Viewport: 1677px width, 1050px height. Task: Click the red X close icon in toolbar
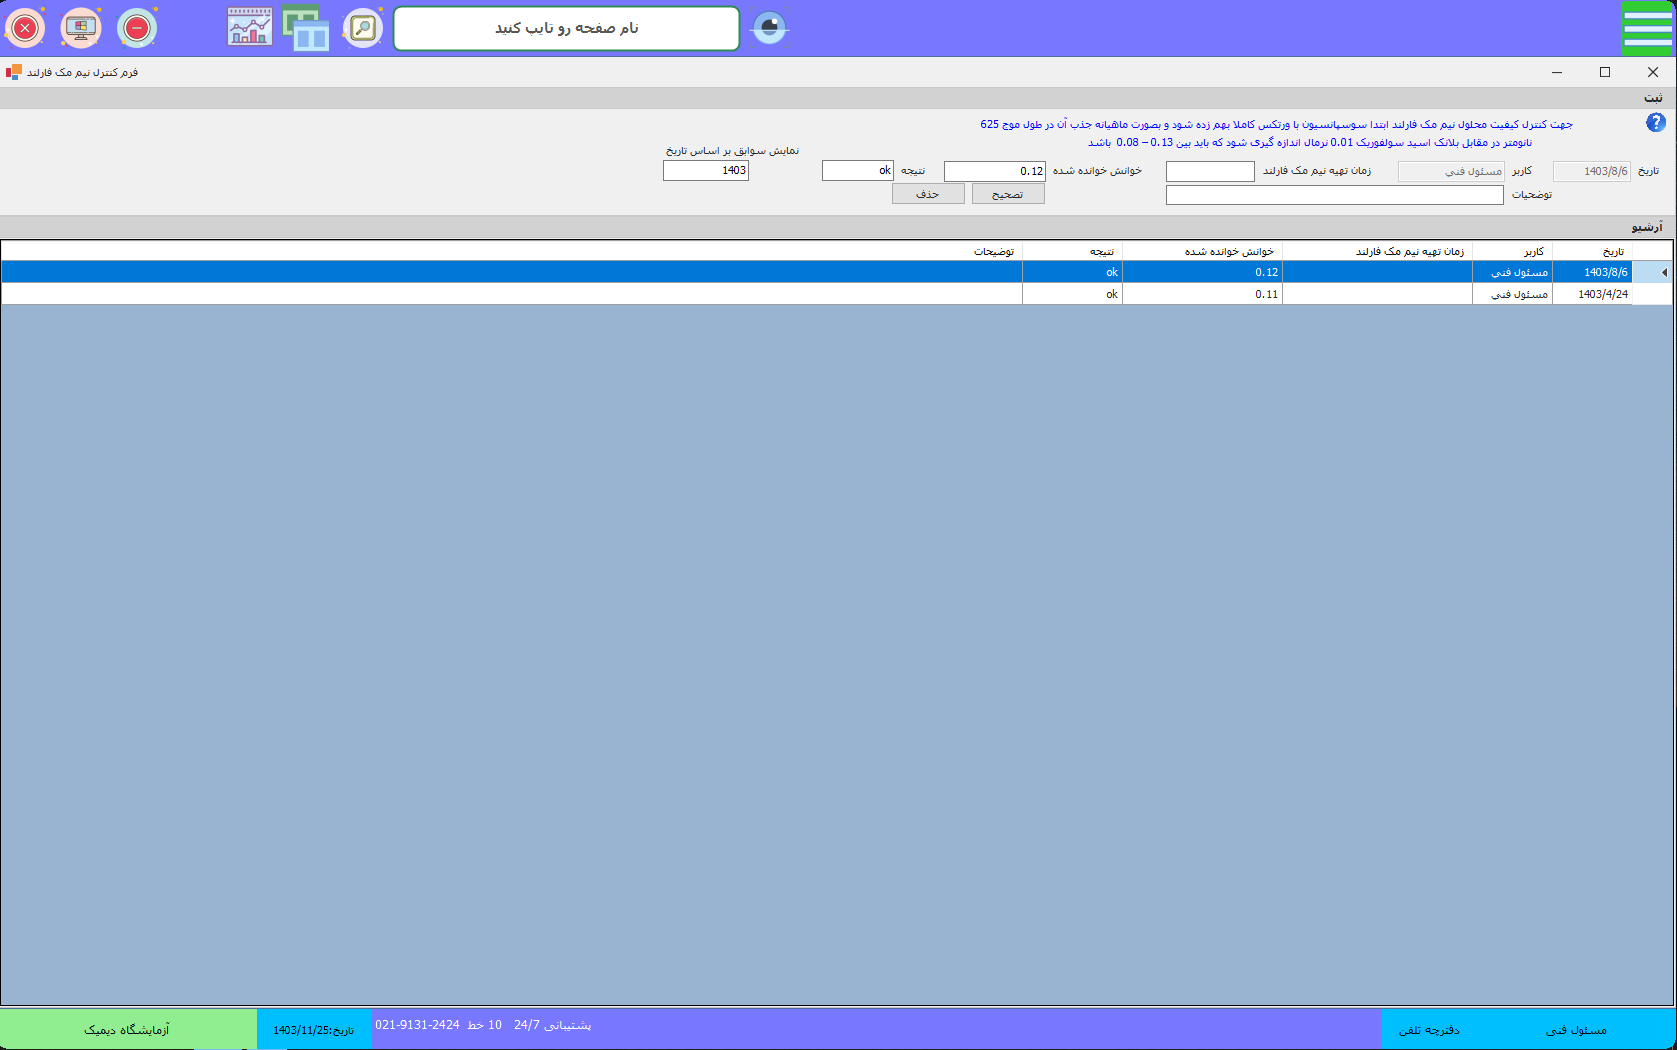[26, 28]
